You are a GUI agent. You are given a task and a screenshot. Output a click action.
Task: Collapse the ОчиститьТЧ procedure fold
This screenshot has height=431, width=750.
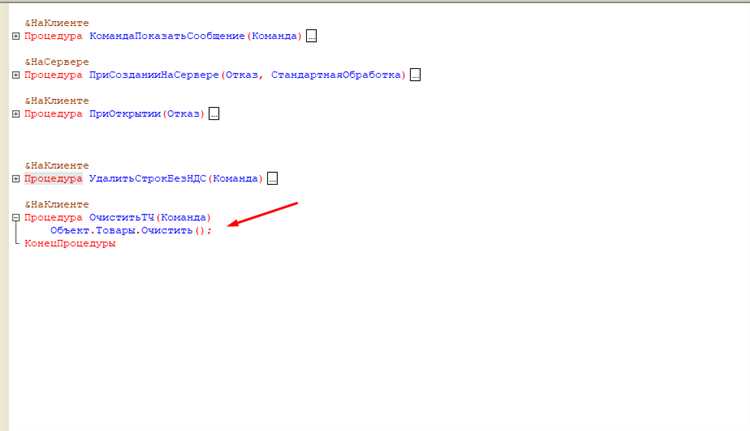16,218
